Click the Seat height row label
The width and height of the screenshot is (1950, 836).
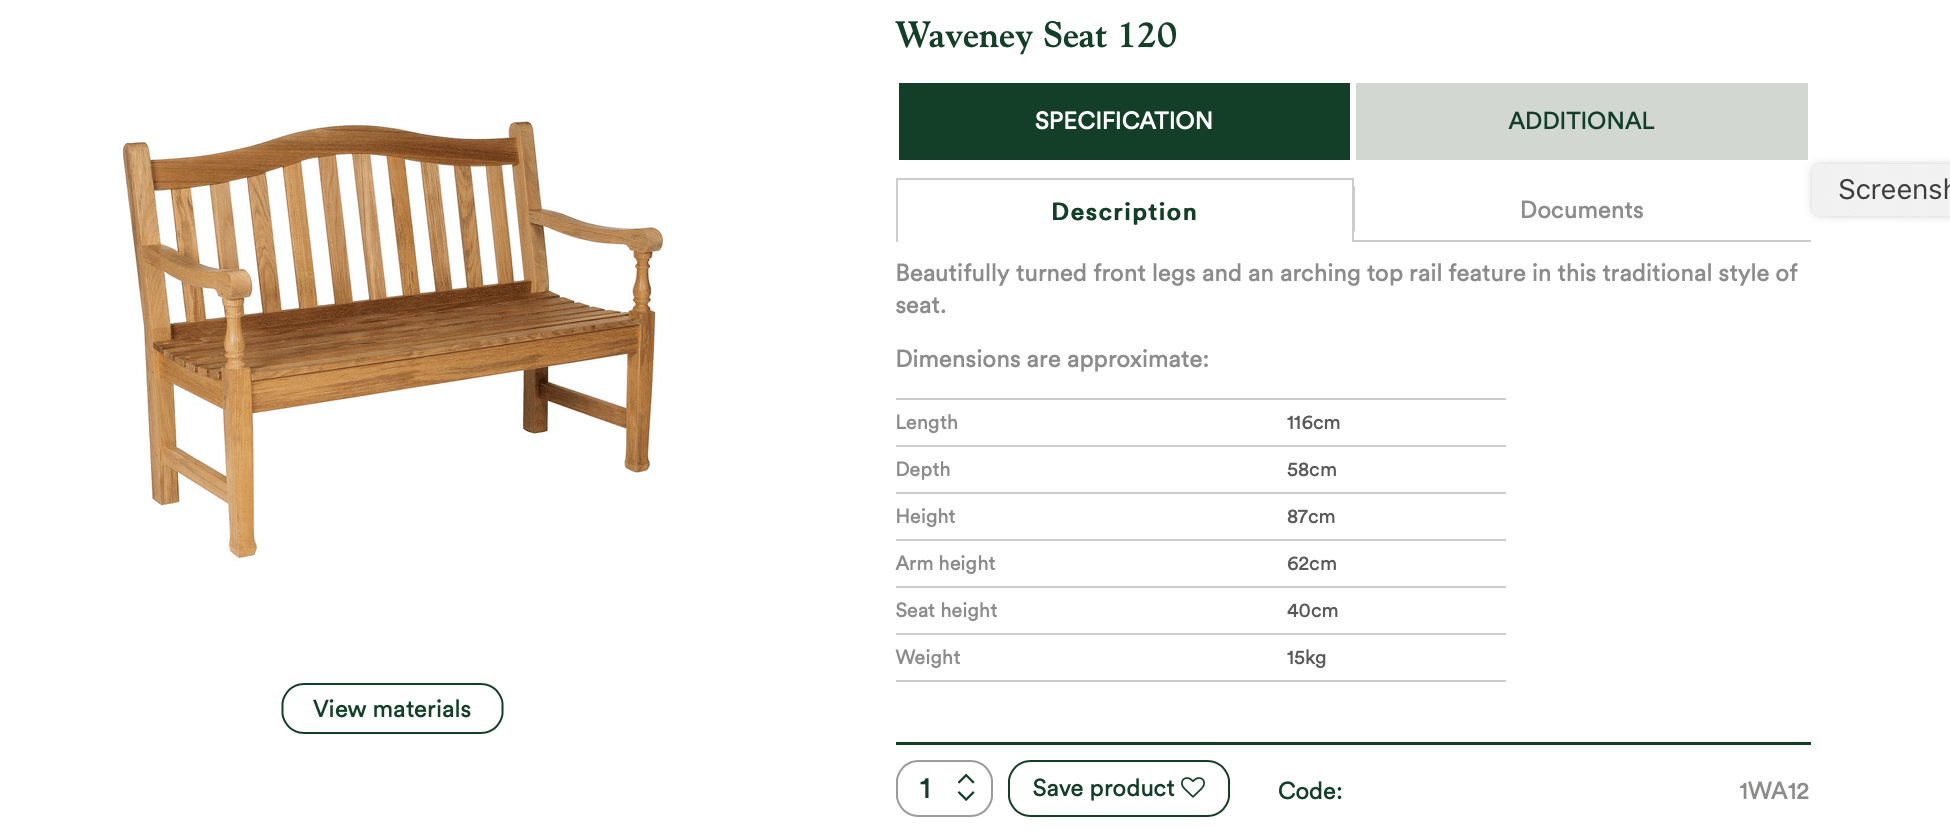(x=946, y=611)
